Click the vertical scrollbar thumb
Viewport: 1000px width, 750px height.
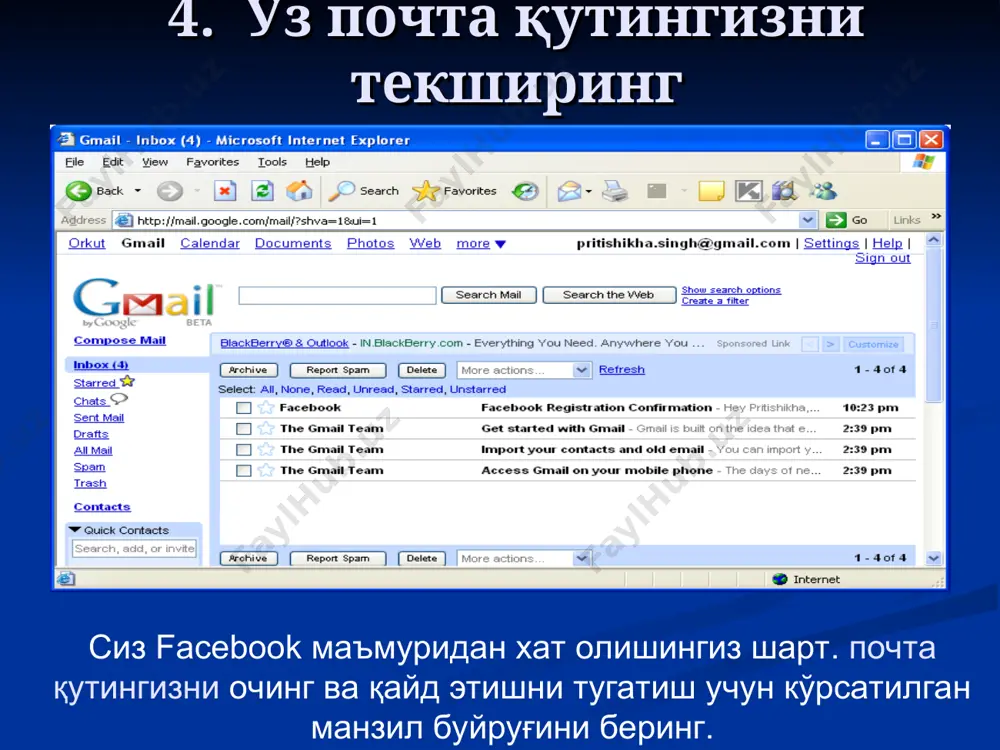tap(933, 325)
